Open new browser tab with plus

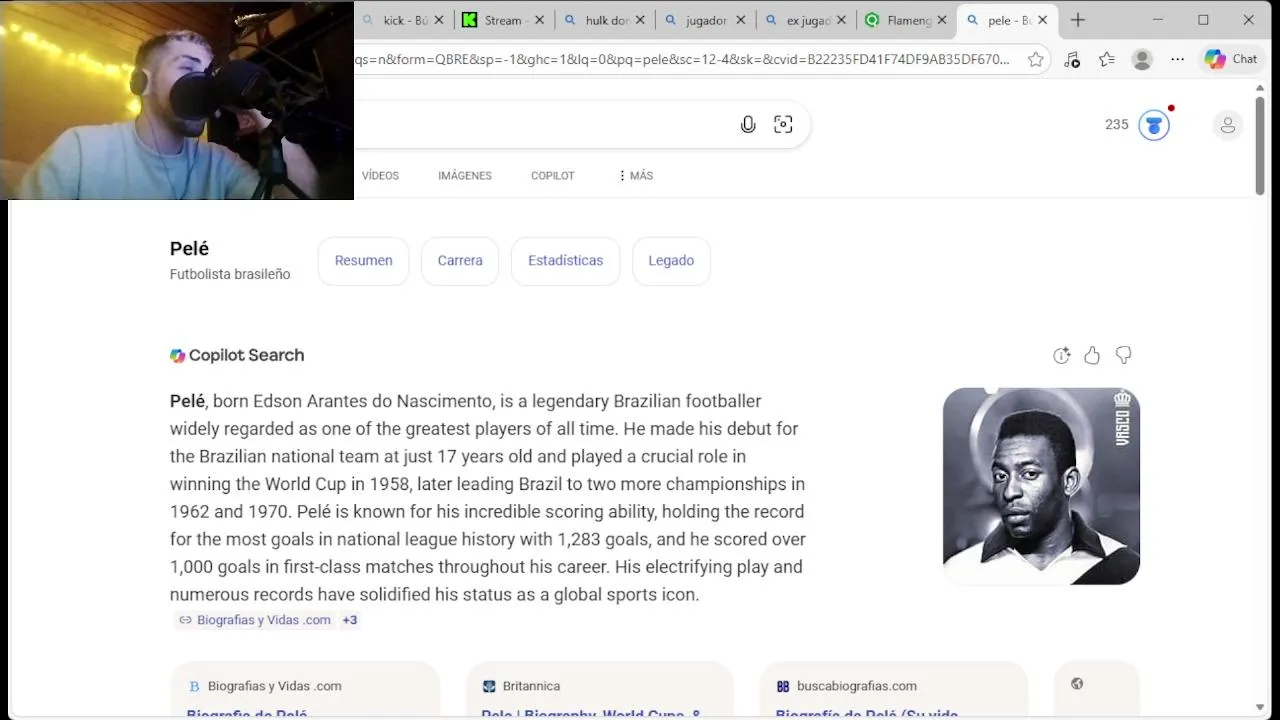tap(1078, 20)
